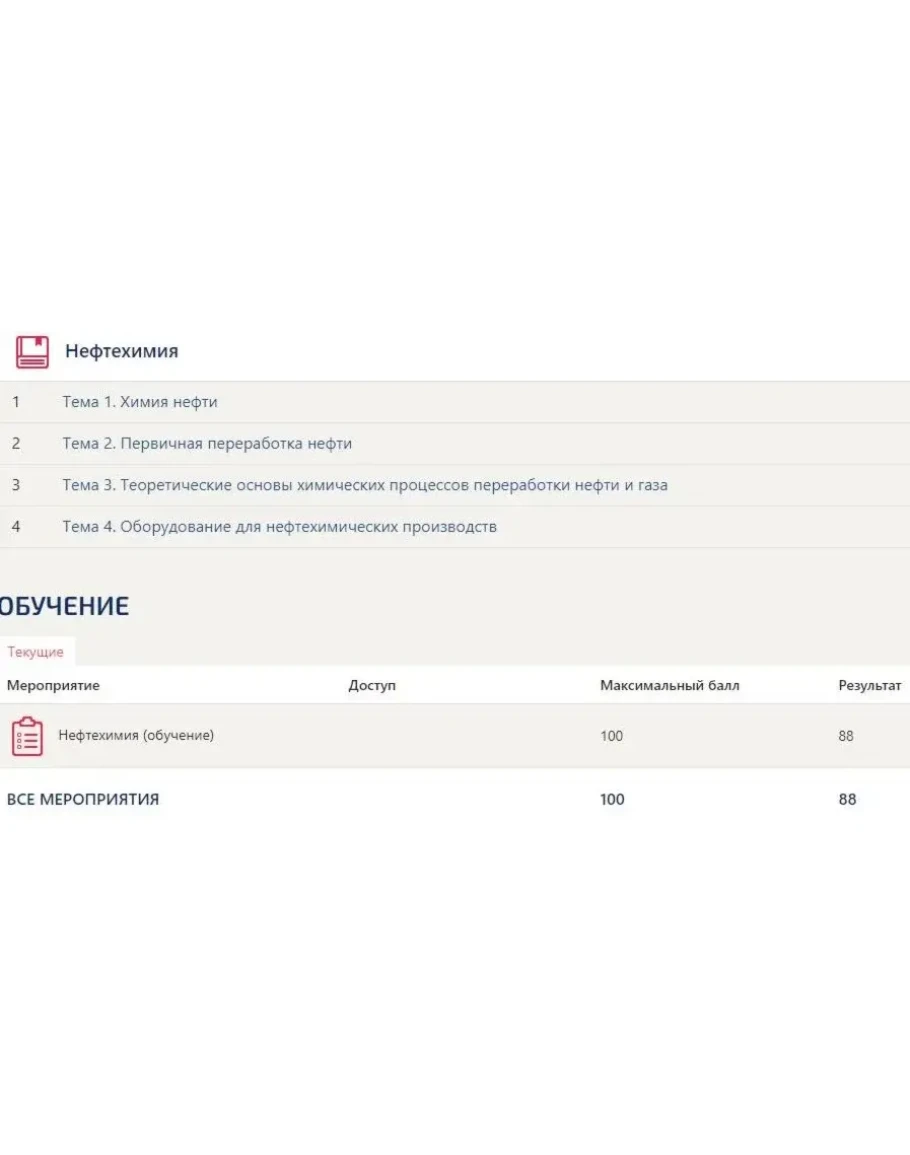Click the Максимальный балл column header
The height and width of the screenshot is (1155, 910).
[x=669, y=686]
